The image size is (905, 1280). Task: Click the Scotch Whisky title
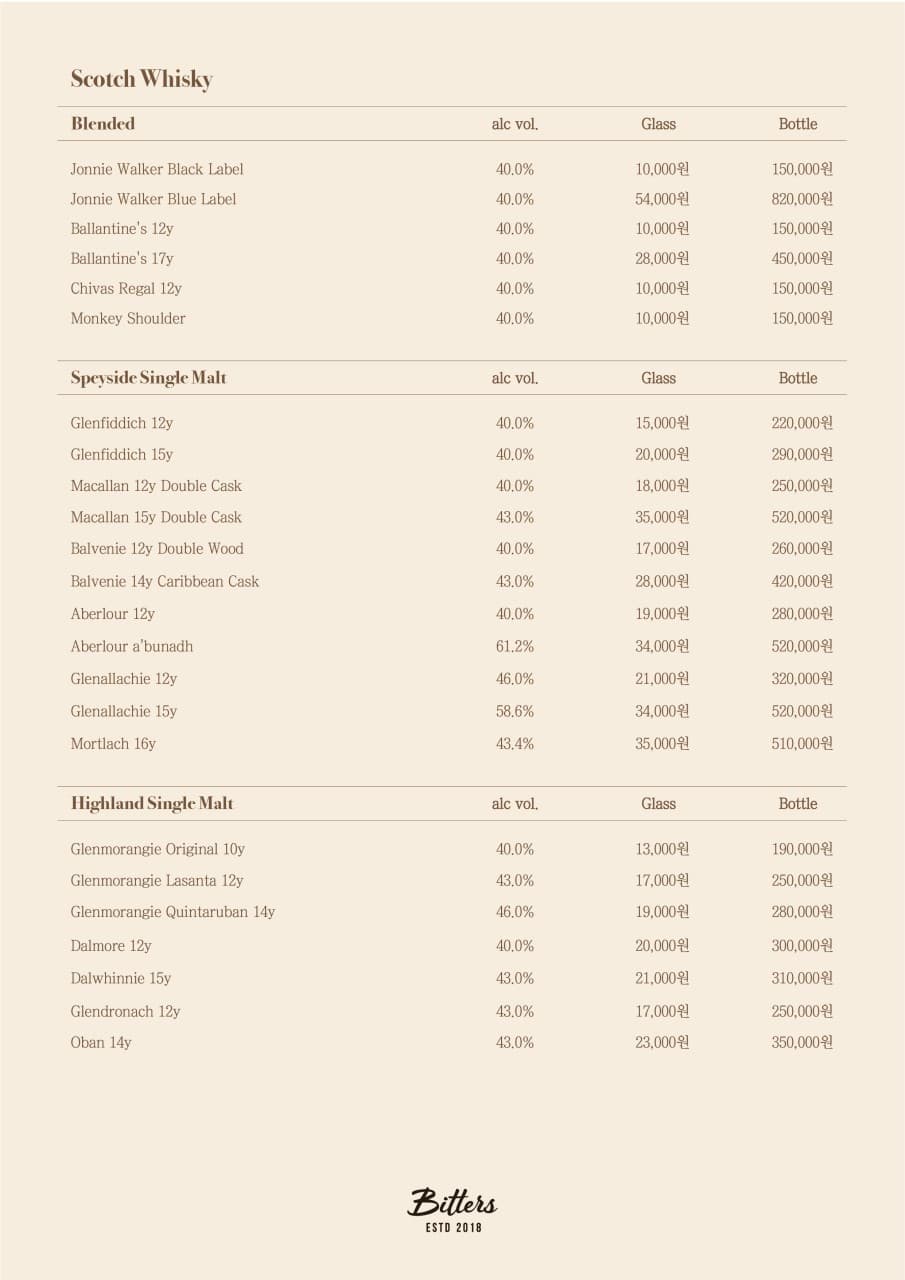pyautogui.click(x=142, y=80)
